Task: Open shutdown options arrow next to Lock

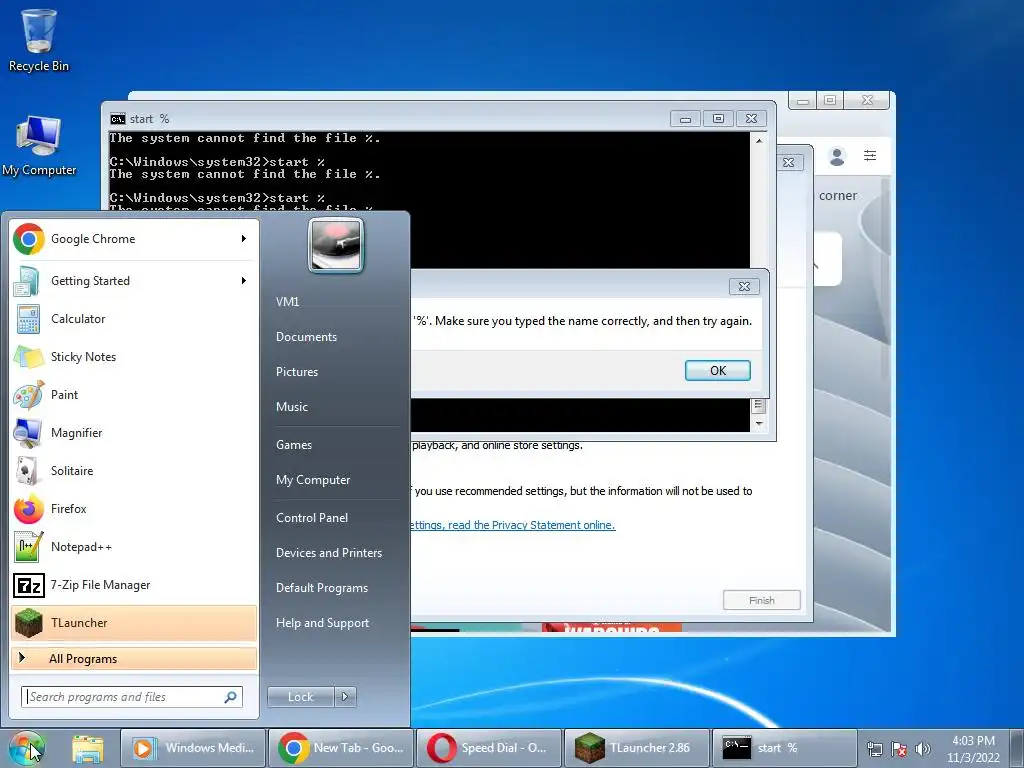Action: point(345,697)
